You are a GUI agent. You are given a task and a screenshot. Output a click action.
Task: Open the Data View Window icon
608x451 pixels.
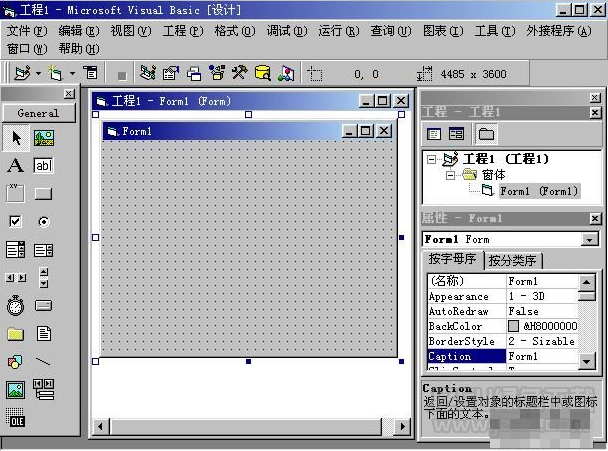[263, 73]
